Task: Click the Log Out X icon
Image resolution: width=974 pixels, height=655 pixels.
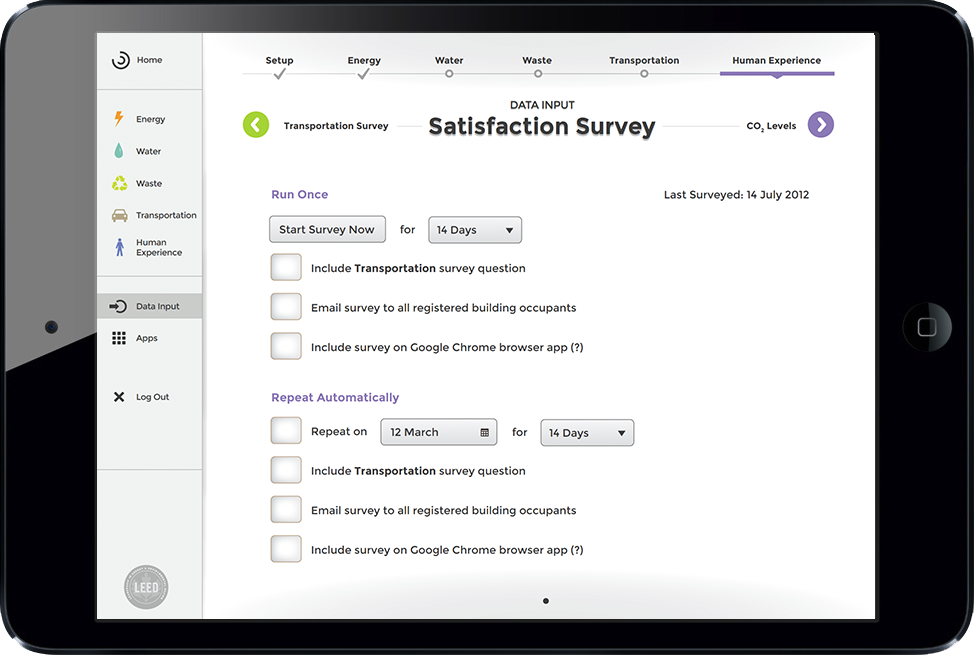Action: click(x=119, y=396)
